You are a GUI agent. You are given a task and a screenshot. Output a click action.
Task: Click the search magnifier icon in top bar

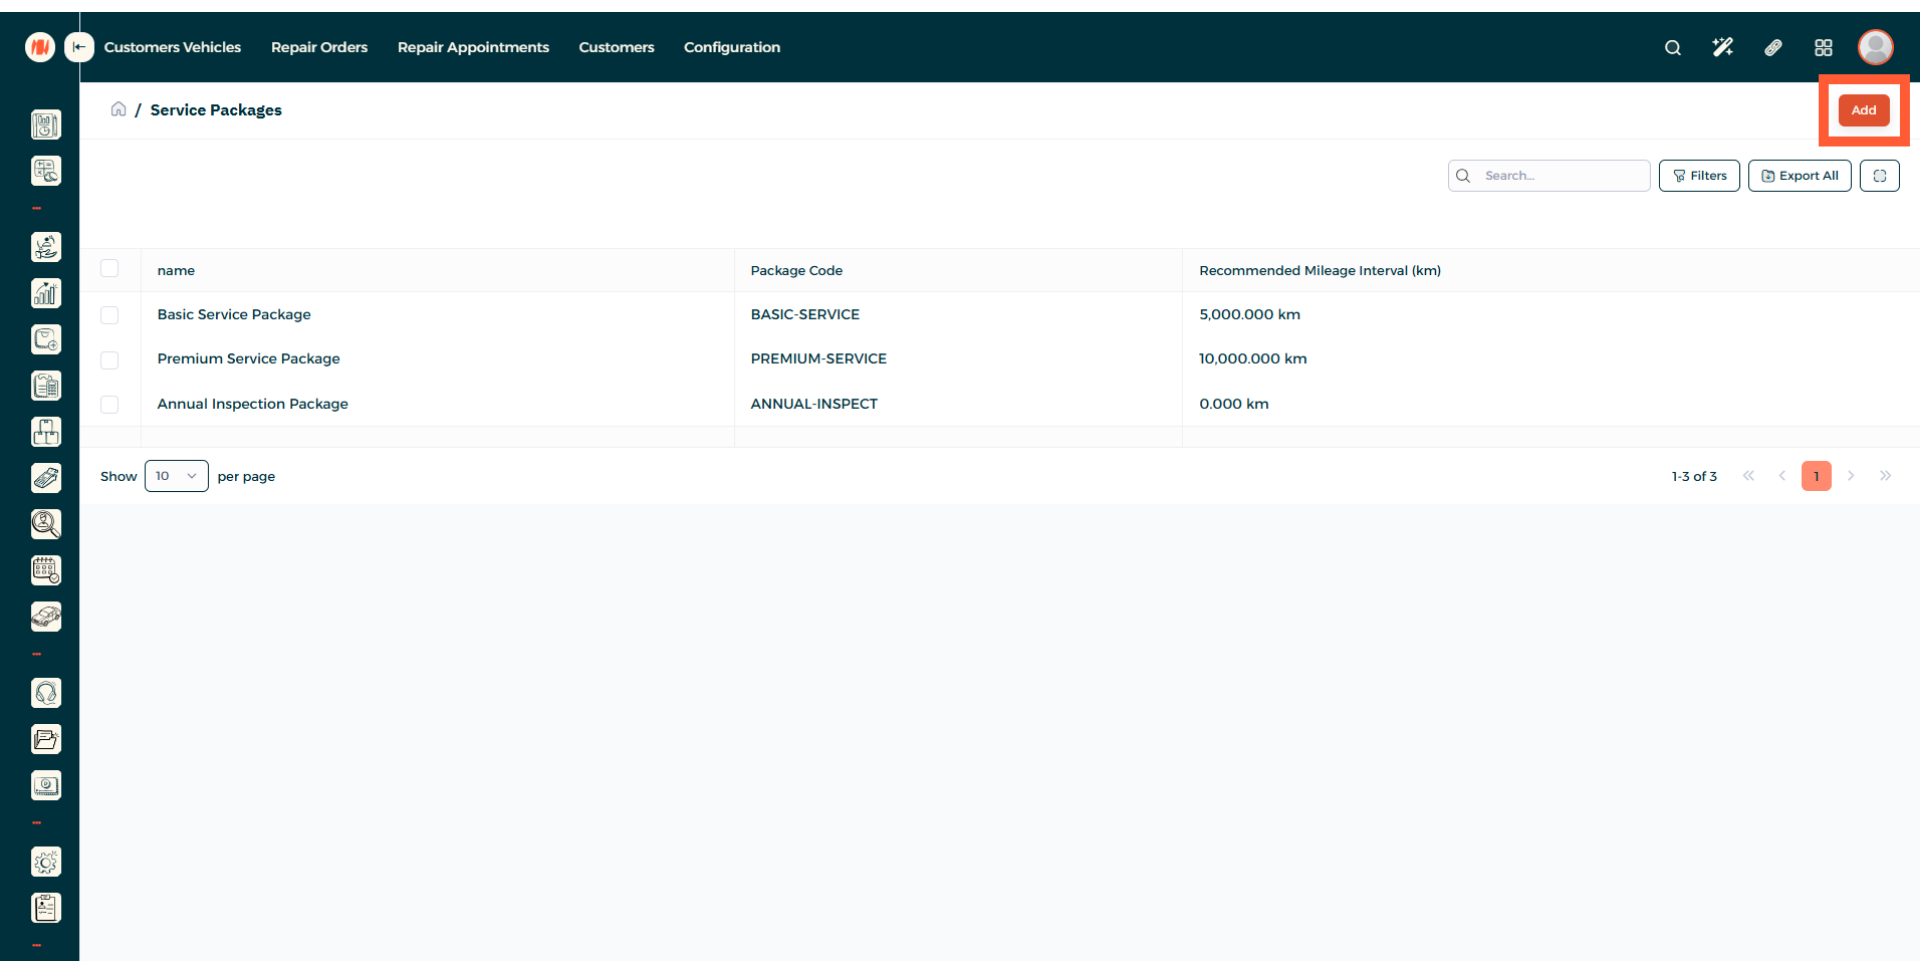(1672, 48)
